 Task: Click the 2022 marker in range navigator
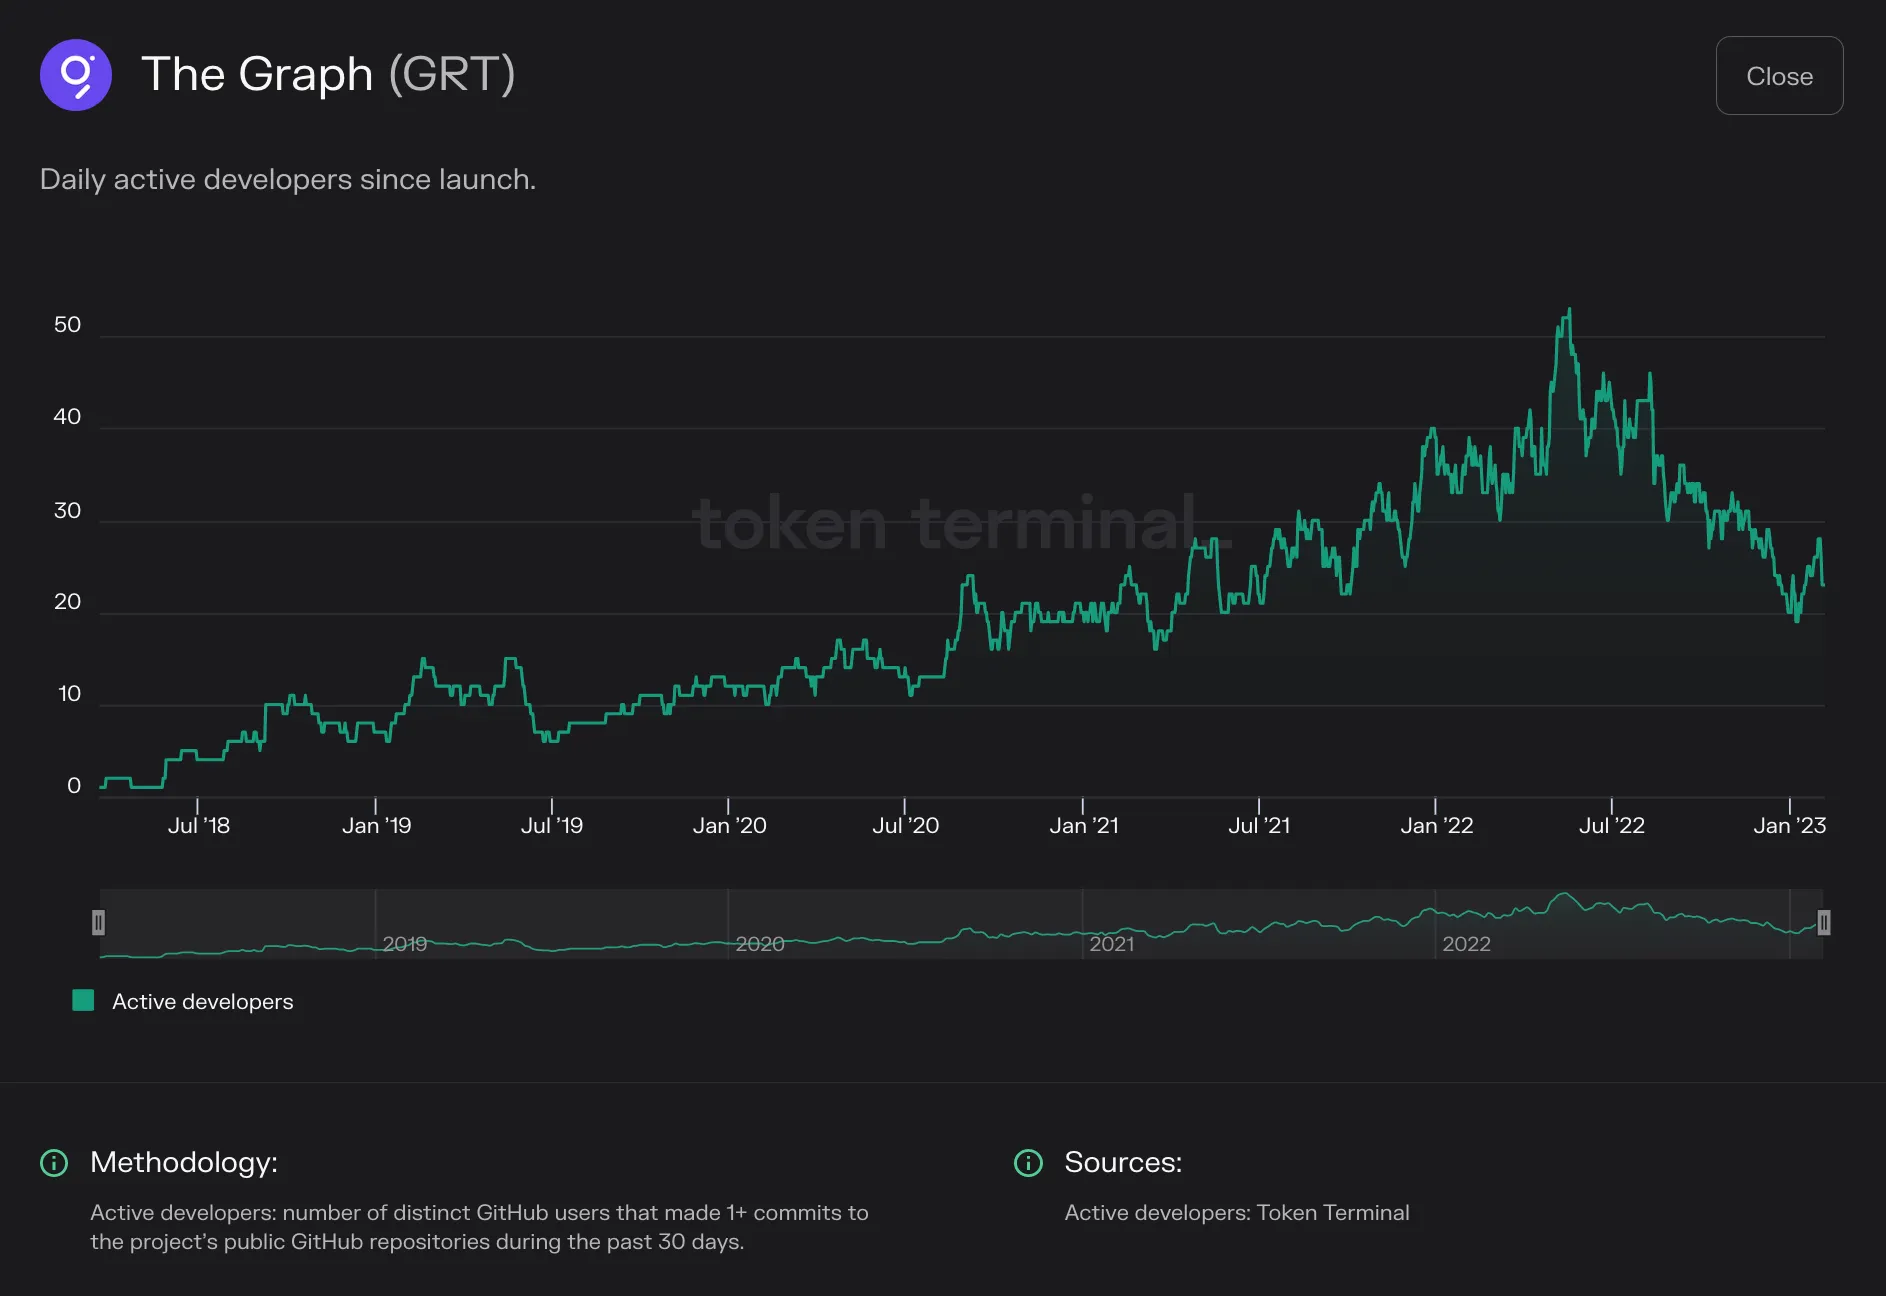(x=1466, y=944)
